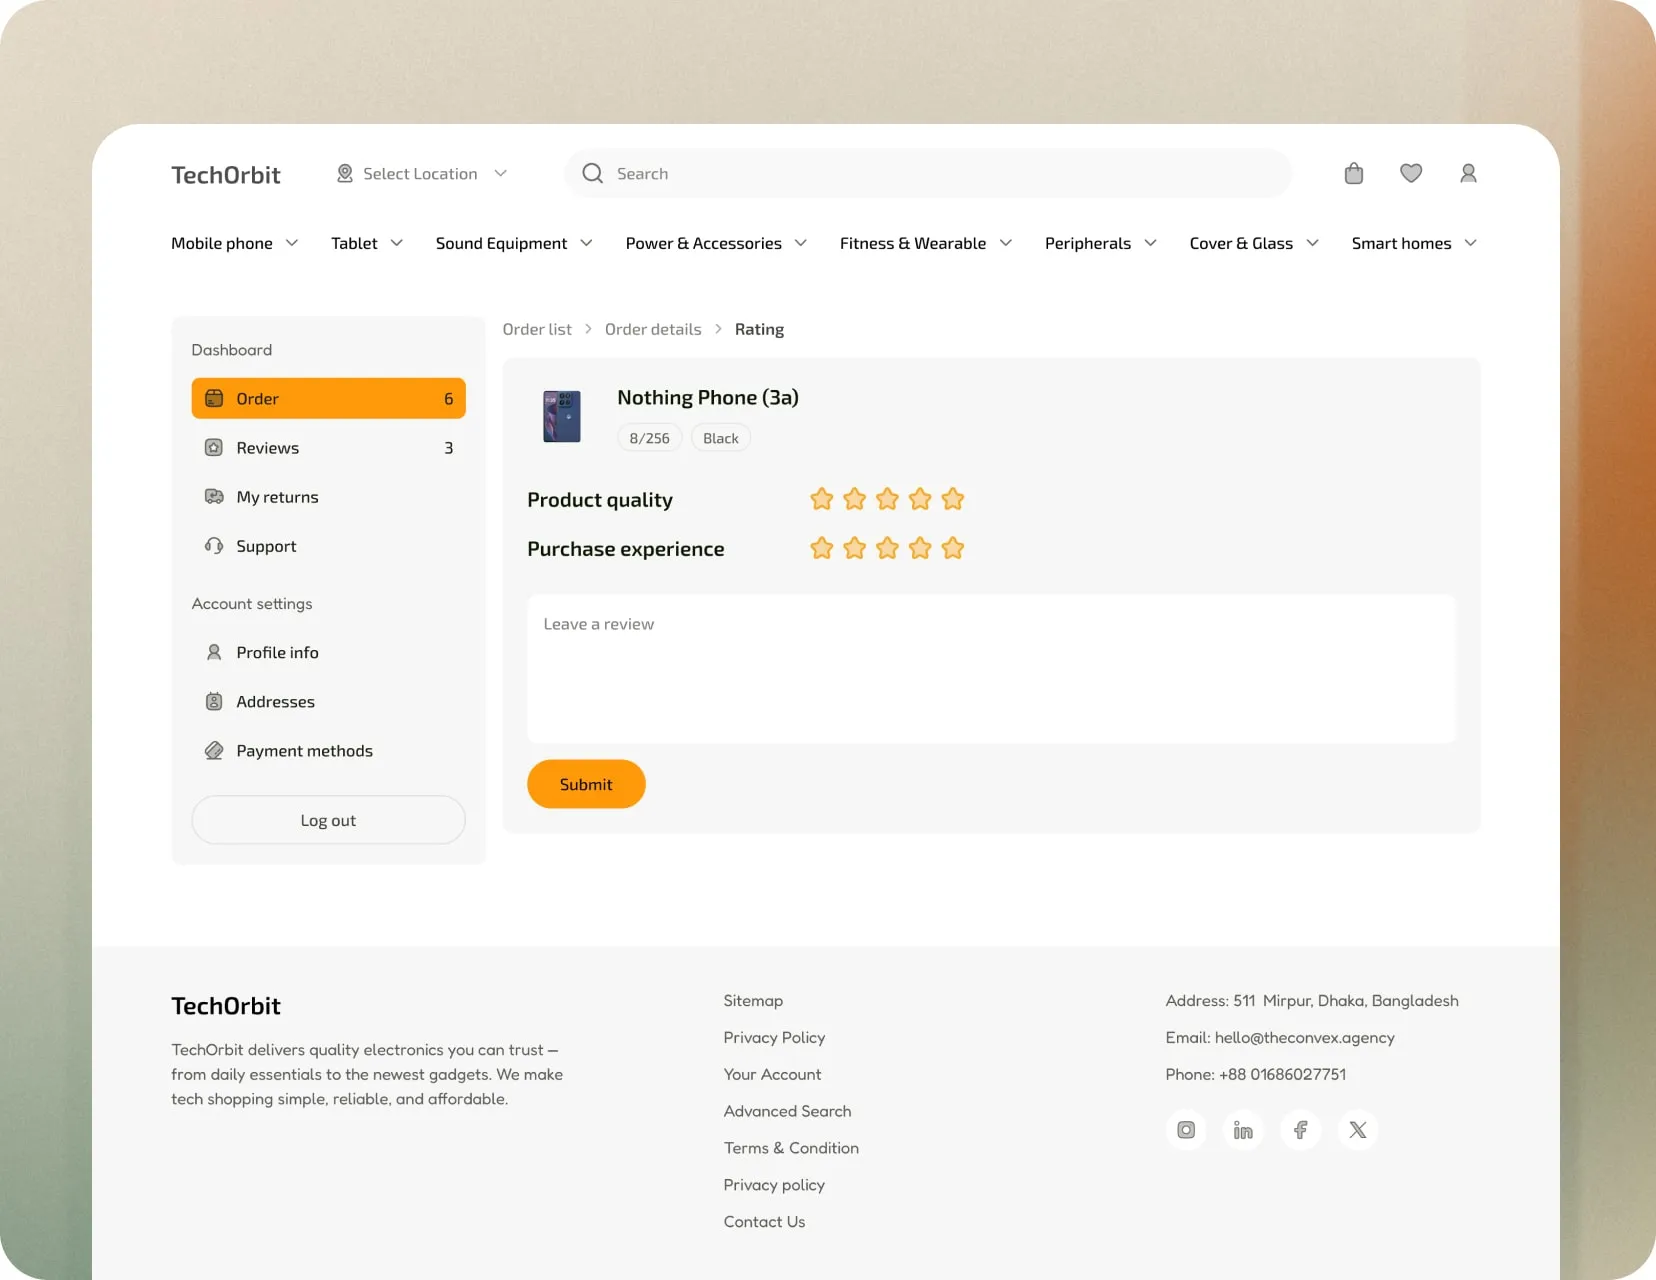
Task: Open wishlist heart icon in header
Action: click(x=1411, y=174)
